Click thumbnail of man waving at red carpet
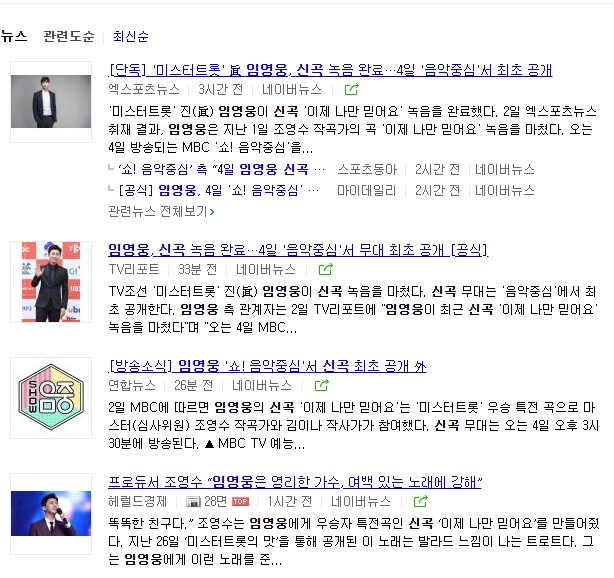Viewport: 614px width, 578px height. pyautogui.click(x=51, y=282)
